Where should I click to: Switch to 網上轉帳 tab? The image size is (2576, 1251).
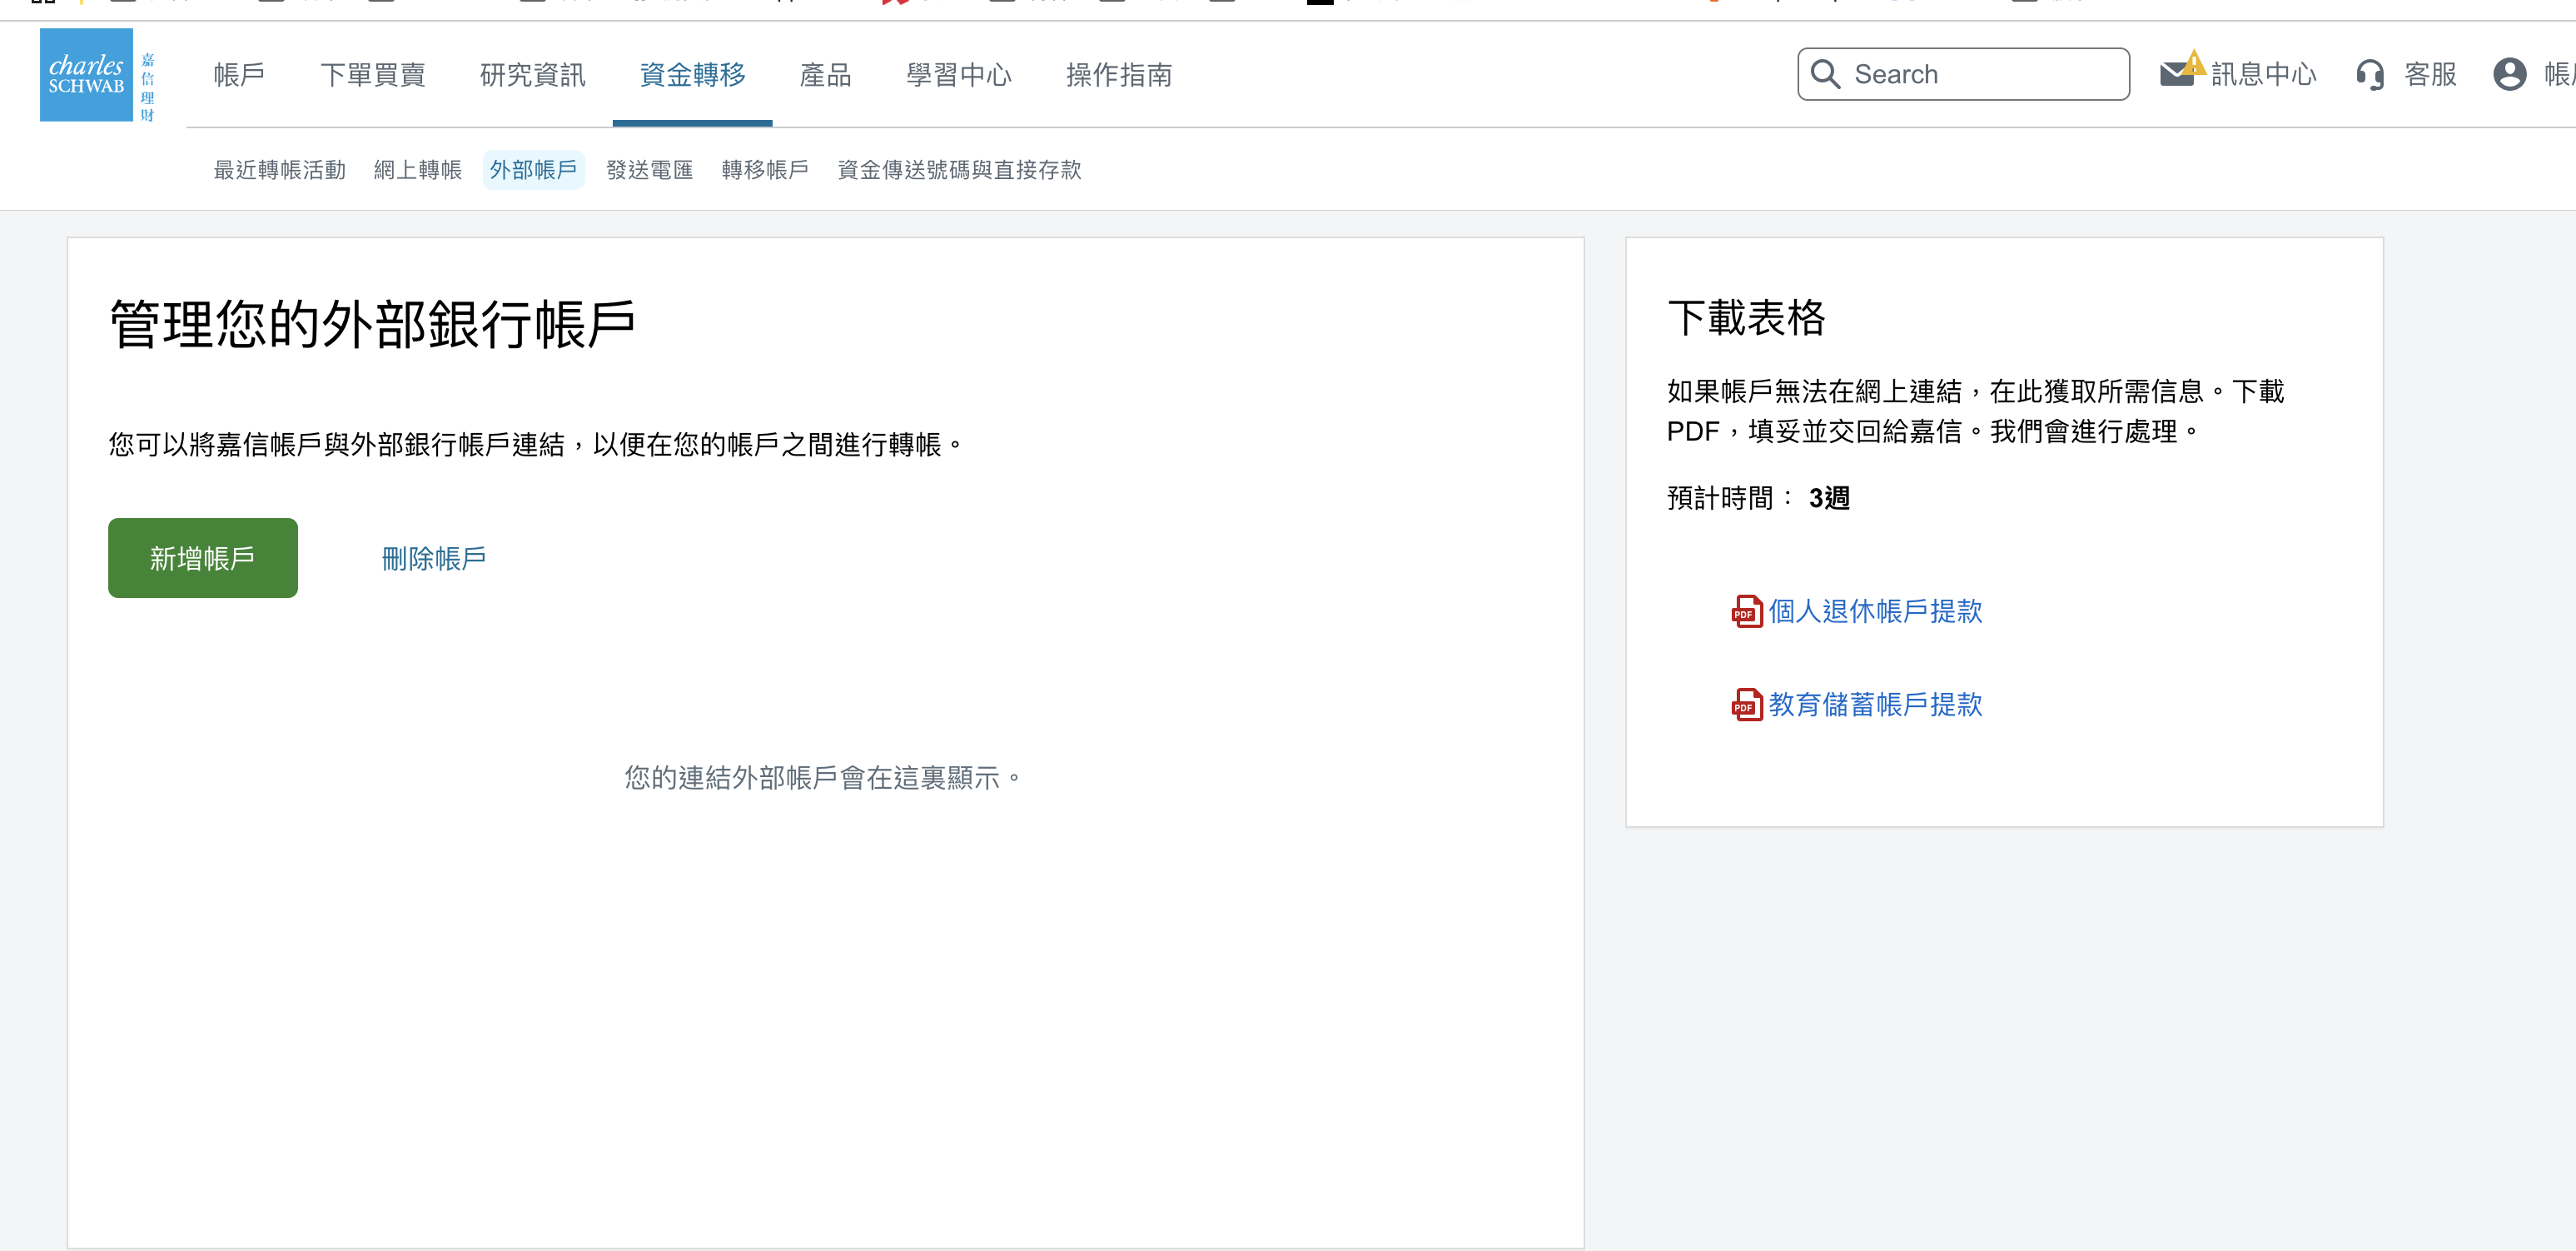pyautogui.click(x=417, y=170)
